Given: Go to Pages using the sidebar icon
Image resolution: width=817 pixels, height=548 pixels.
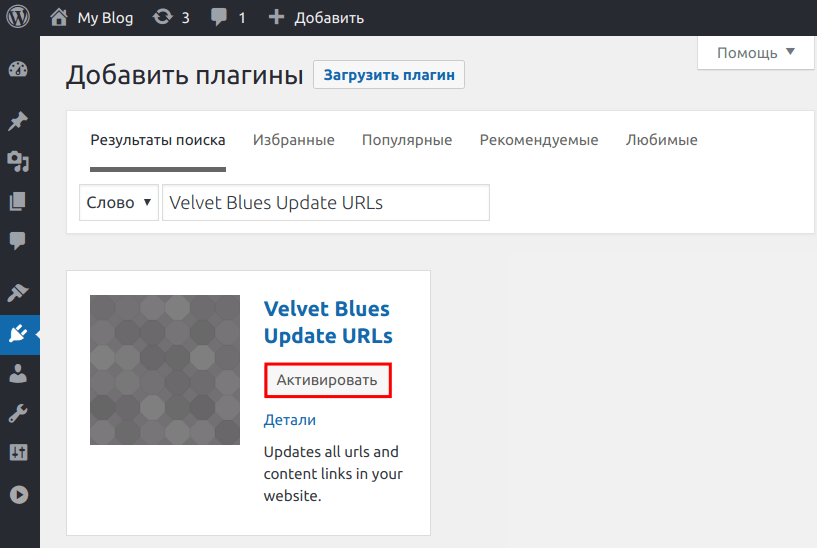Looking at the screenshot, I should (x=18, y=201).
